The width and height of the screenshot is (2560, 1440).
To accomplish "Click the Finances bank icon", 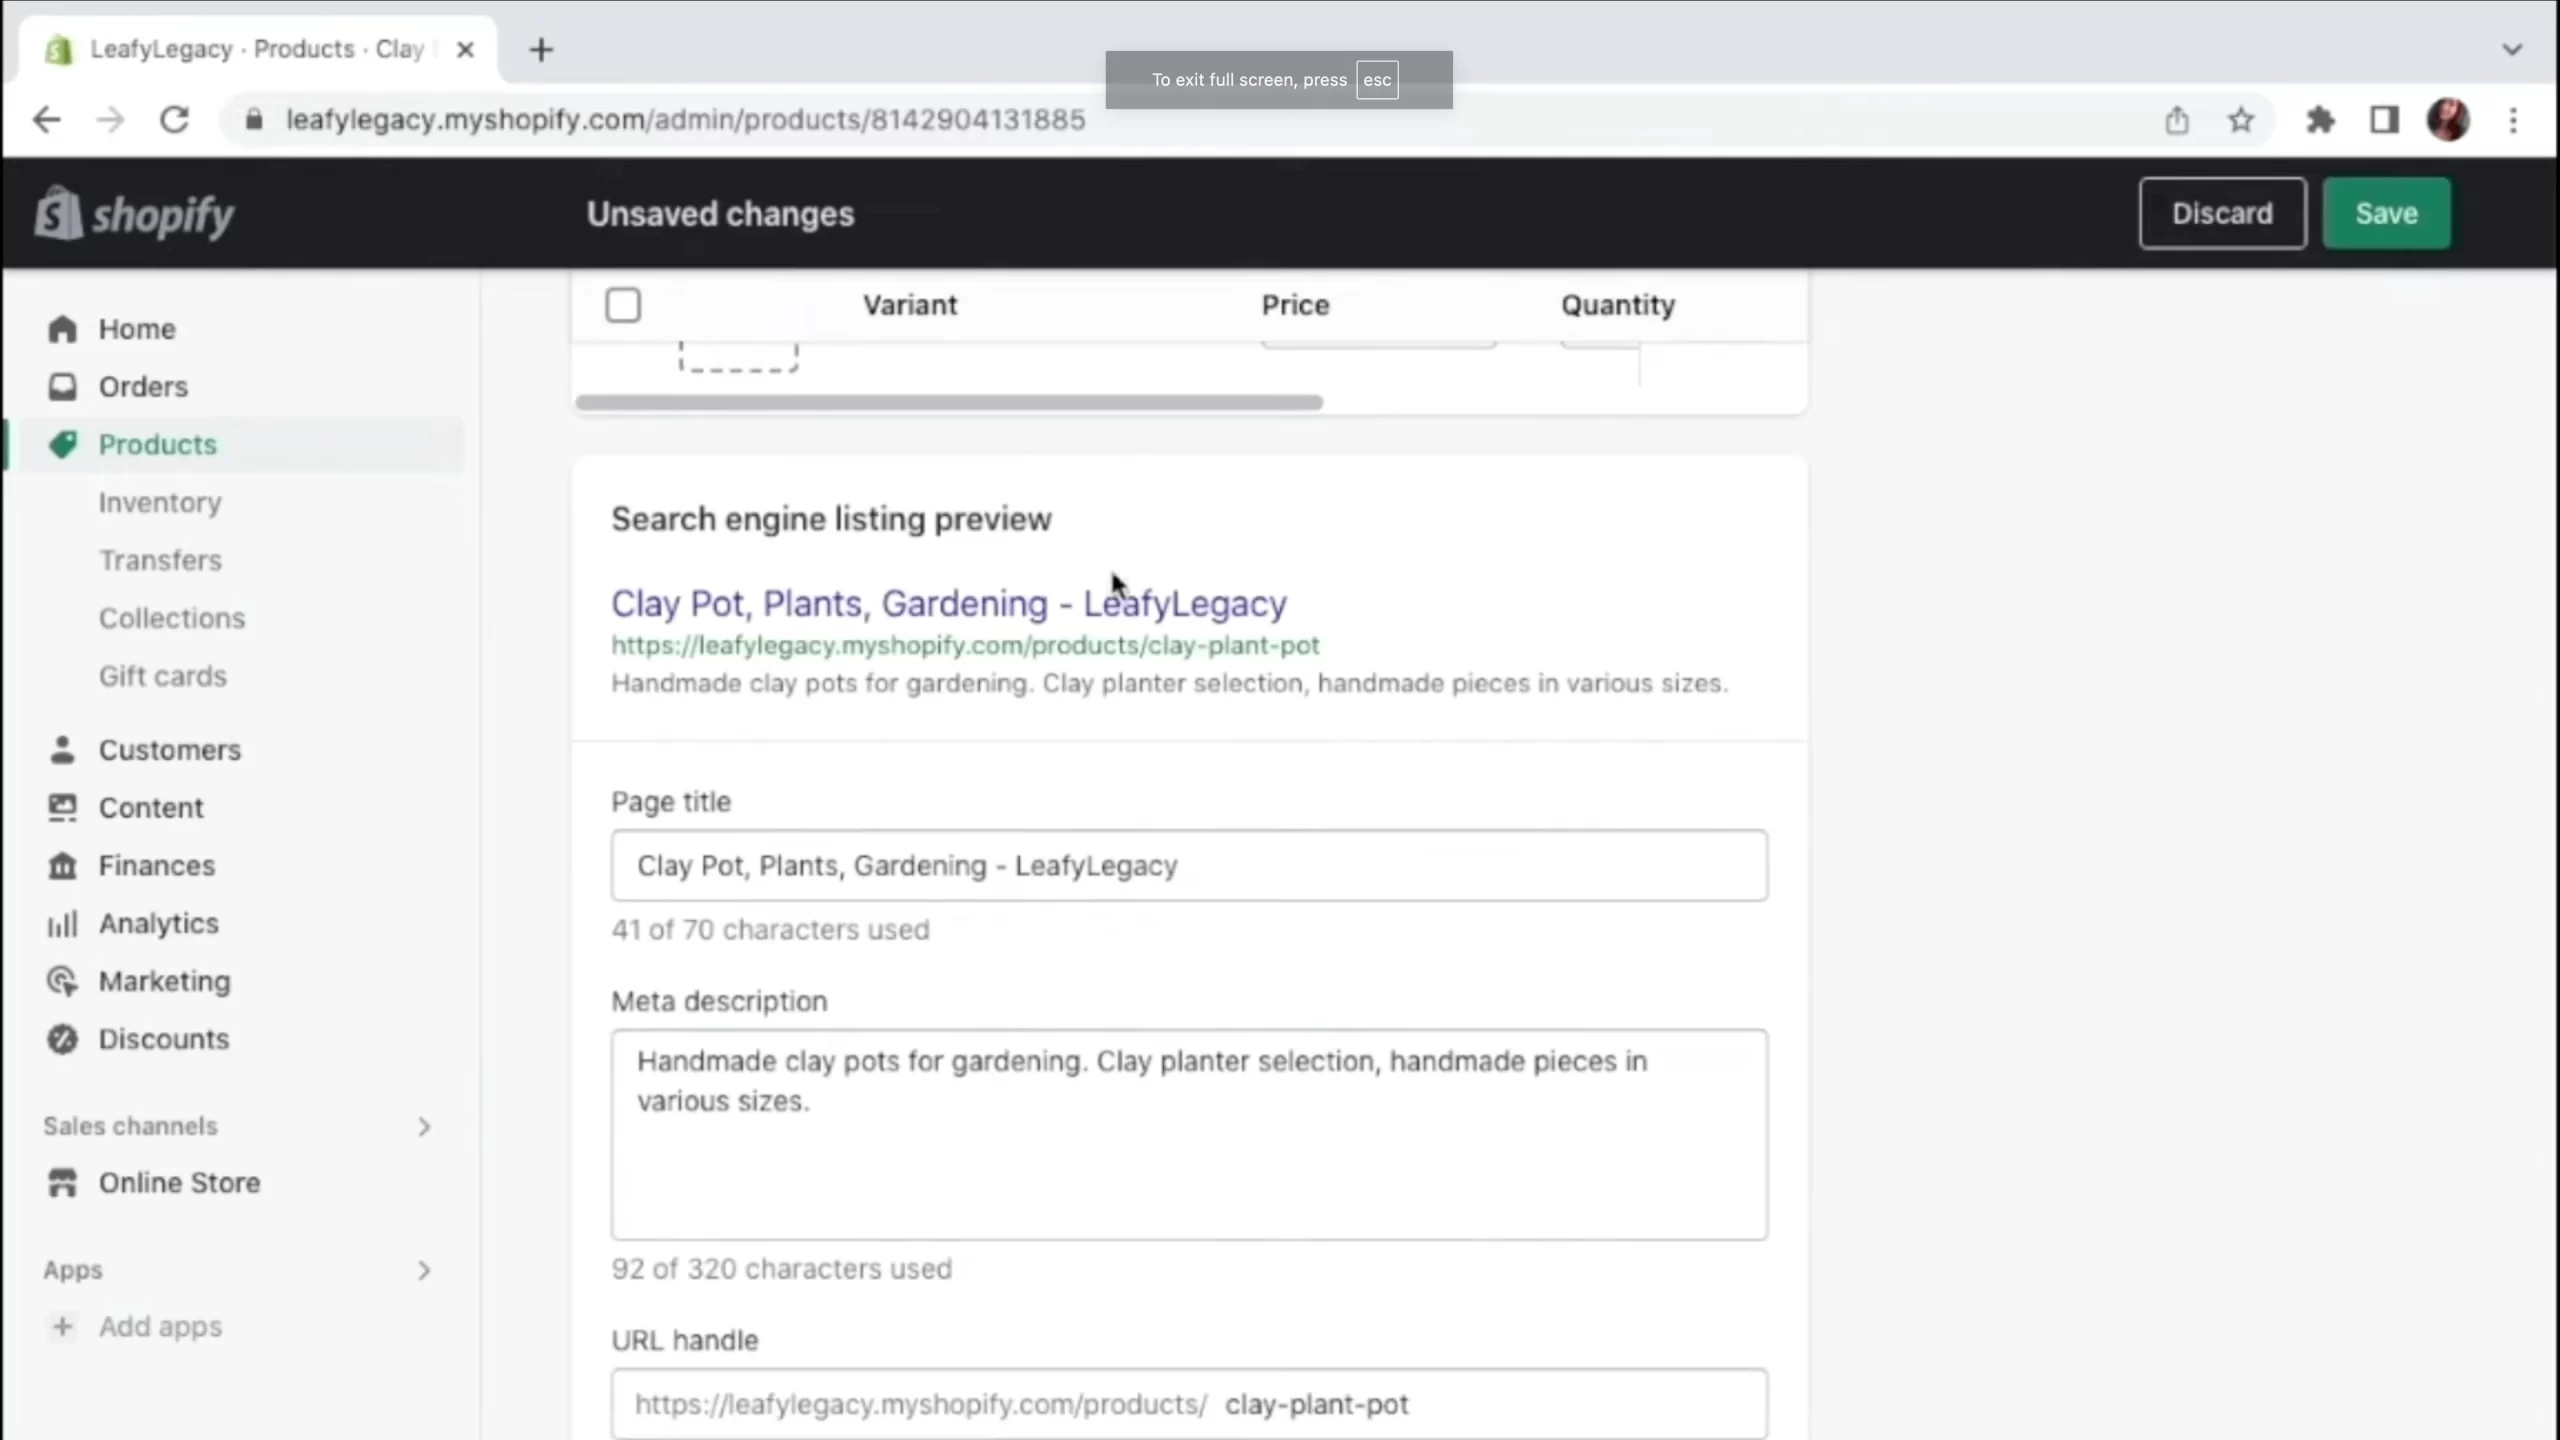I will point(62,866).
